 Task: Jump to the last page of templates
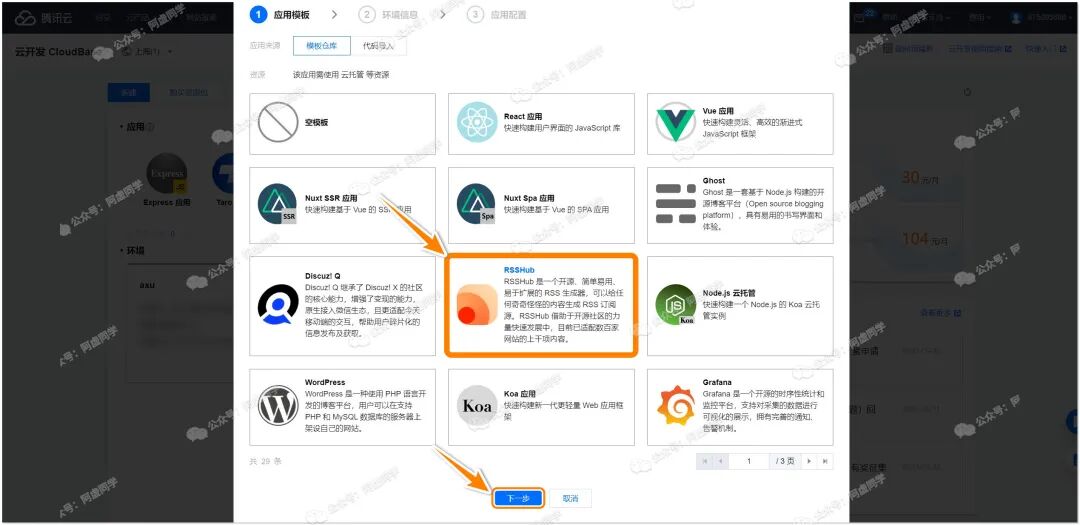click(824, 461)
